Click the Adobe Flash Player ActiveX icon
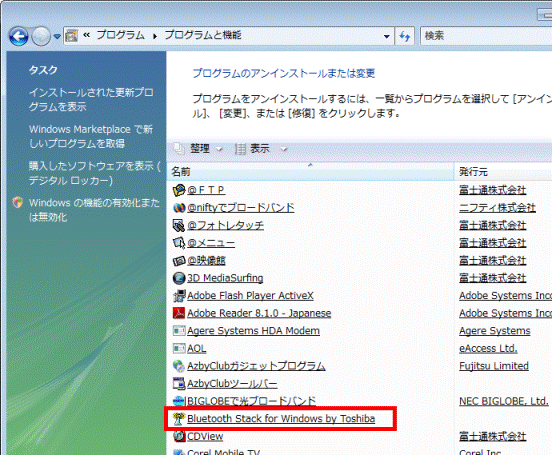The width and height of the screenshot is (552, 455). 179,296
